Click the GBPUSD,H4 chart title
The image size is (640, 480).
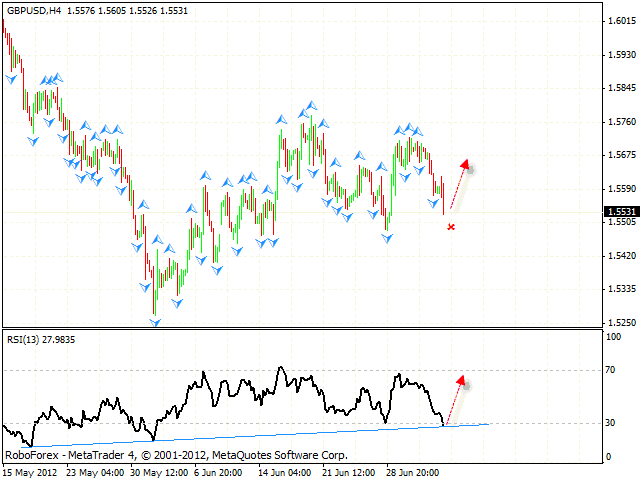[35, 8]
